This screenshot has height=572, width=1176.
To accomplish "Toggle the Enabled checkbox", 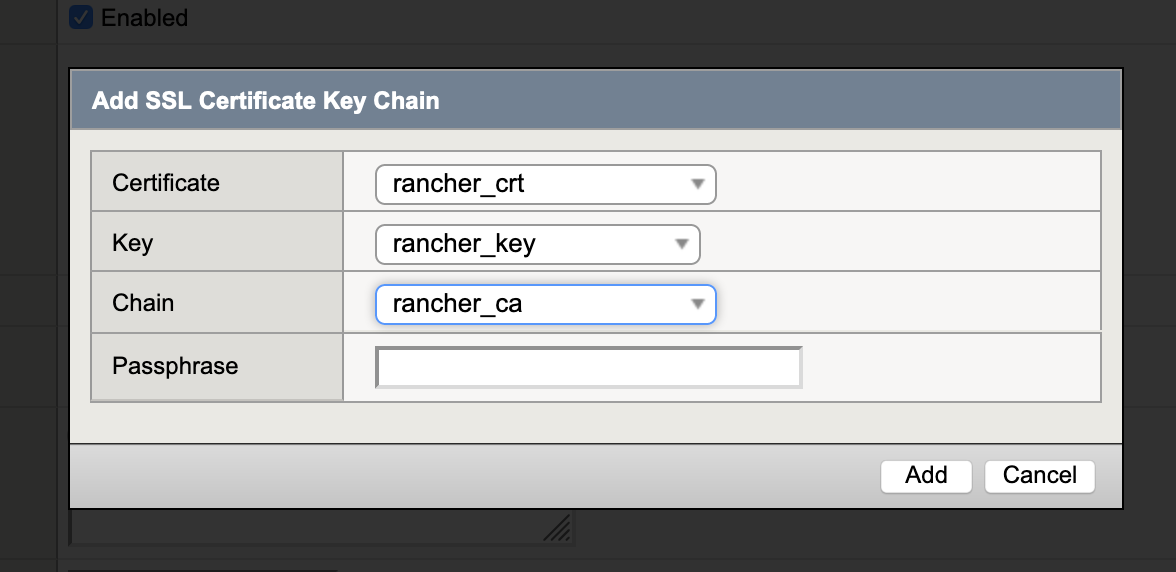I will click(82, 17).
